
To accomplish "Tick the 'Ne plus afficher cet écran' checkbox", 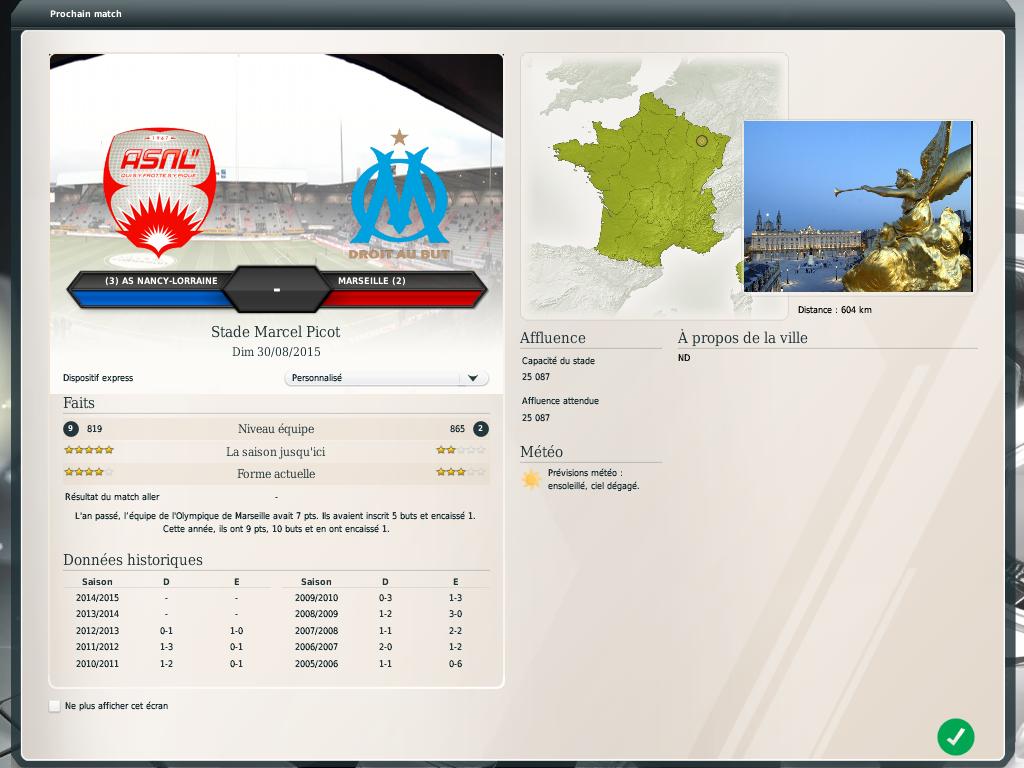I will (55, 706).
